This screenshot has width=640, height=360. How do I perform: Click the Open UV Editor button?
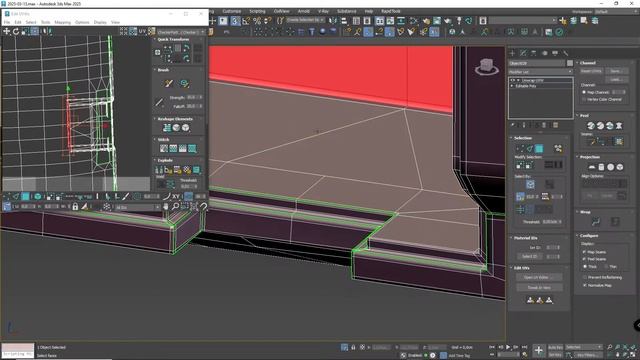[x=539, y=277]
